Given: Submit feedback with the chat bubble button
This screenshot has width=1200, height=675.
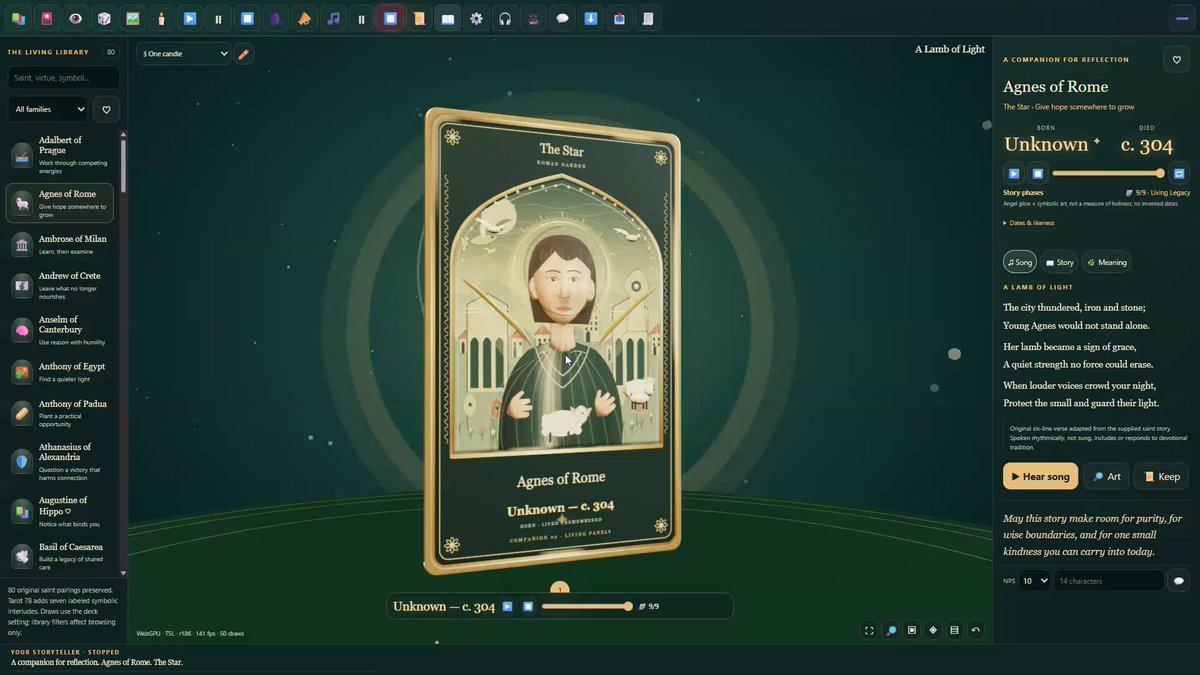Looking at the screenshot, I should coord(1179,580).
